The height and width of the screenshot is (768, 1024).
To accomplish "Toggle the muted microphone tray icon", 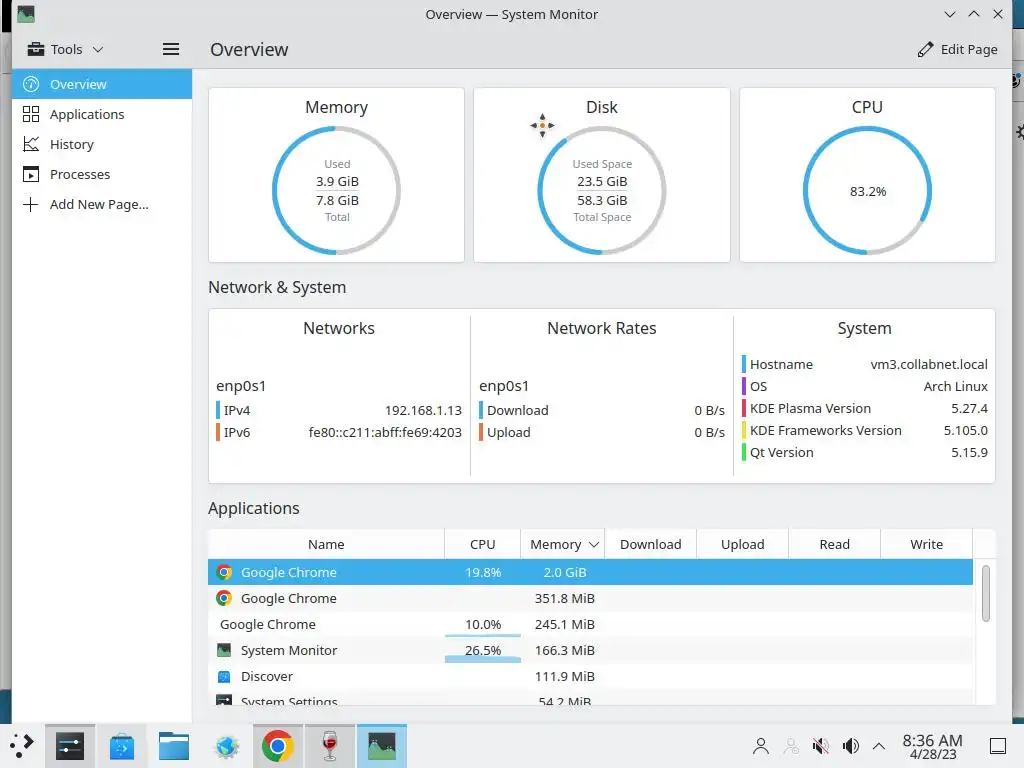I will pyautogui.click(x=820, y=746).
